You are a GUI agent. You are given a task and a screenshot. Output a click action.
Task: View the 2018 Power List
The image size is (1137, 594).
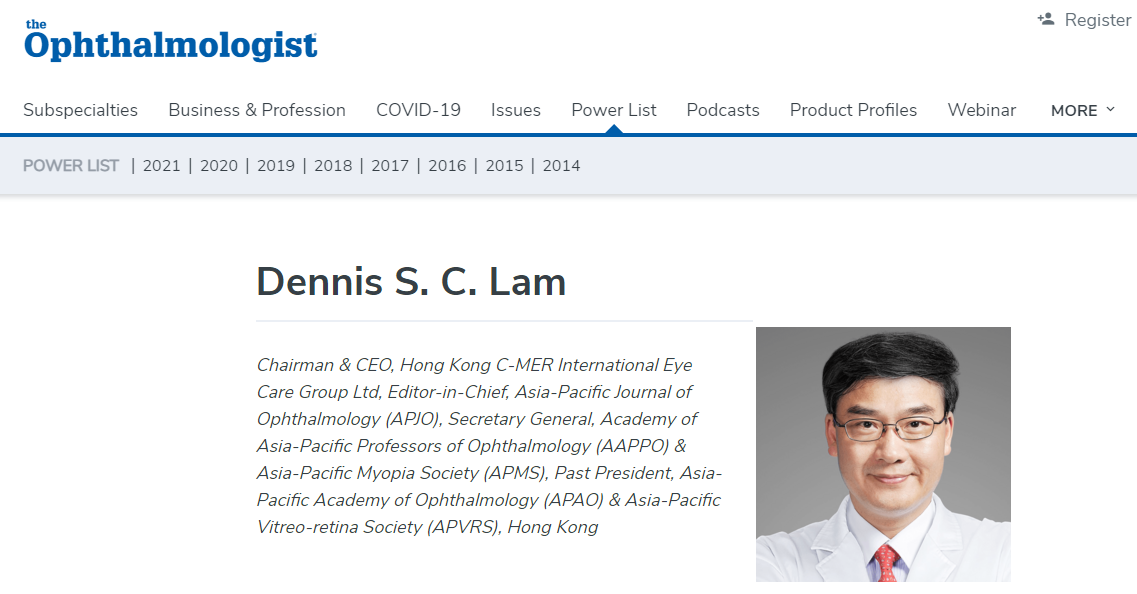333,166
